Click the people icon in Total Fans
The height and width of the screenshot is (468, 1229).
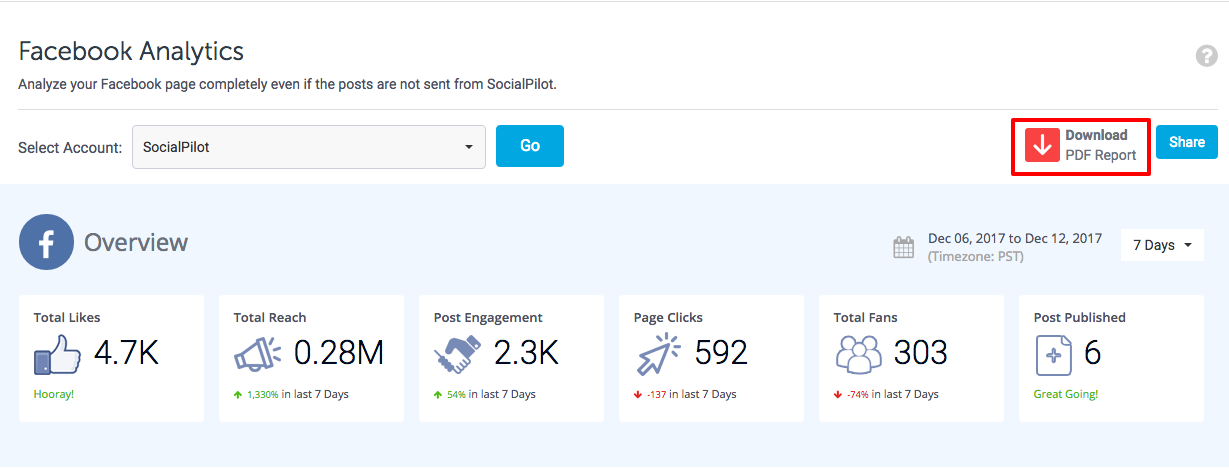pos(859,354)
